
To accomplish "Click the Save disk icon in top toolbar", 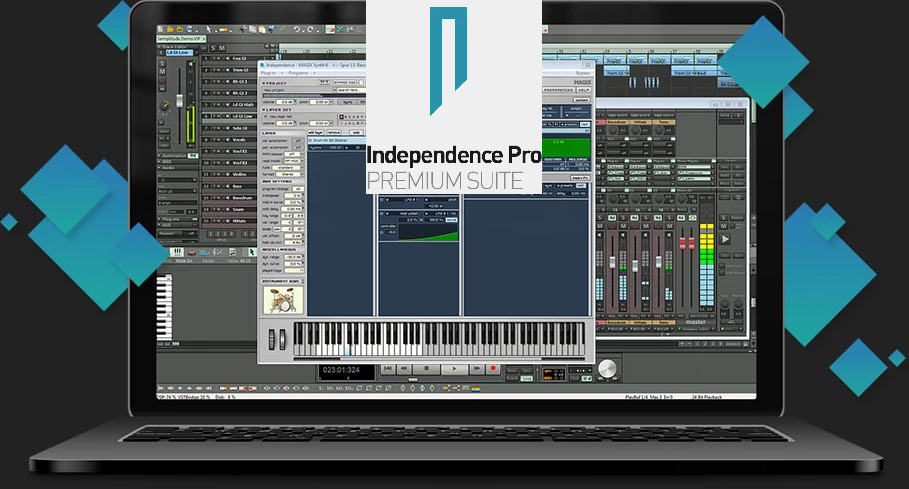I will coord(190,30).
